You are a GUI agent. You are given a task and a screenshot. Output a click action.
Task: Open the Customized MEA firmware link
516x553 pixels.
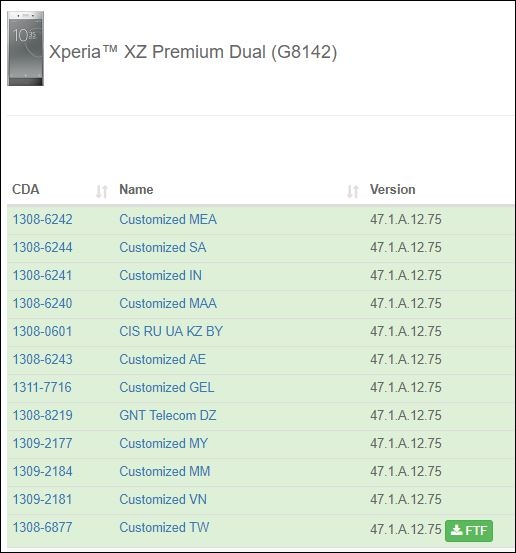pyautogui.click(x=168, y=219)
